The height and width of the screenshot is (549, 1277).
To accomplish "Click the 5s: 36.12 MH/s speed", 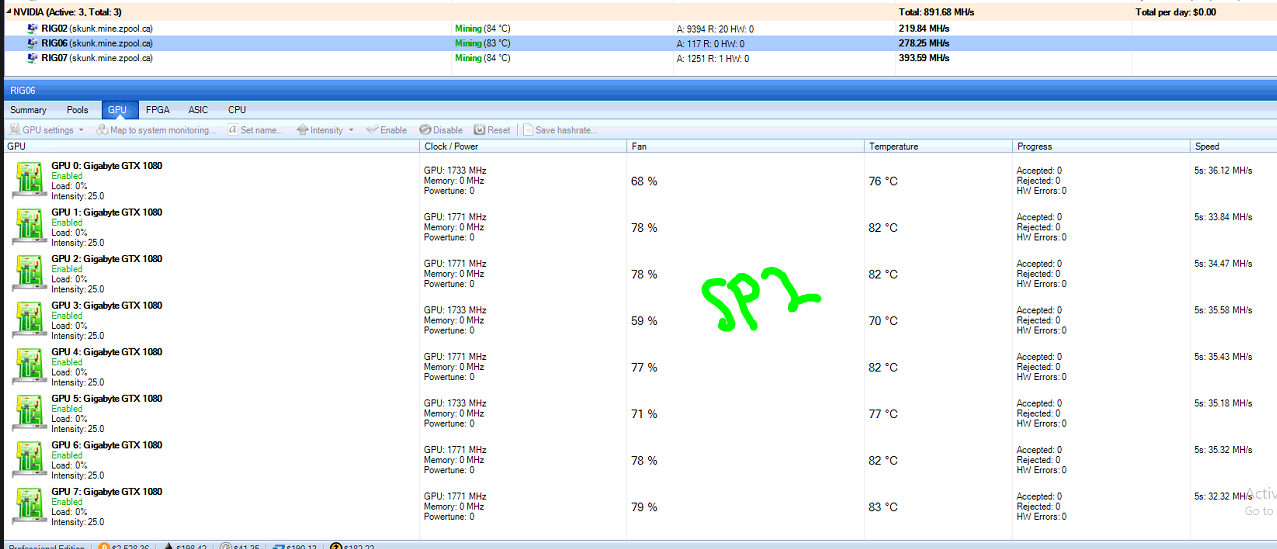I will coord(1223,170).
